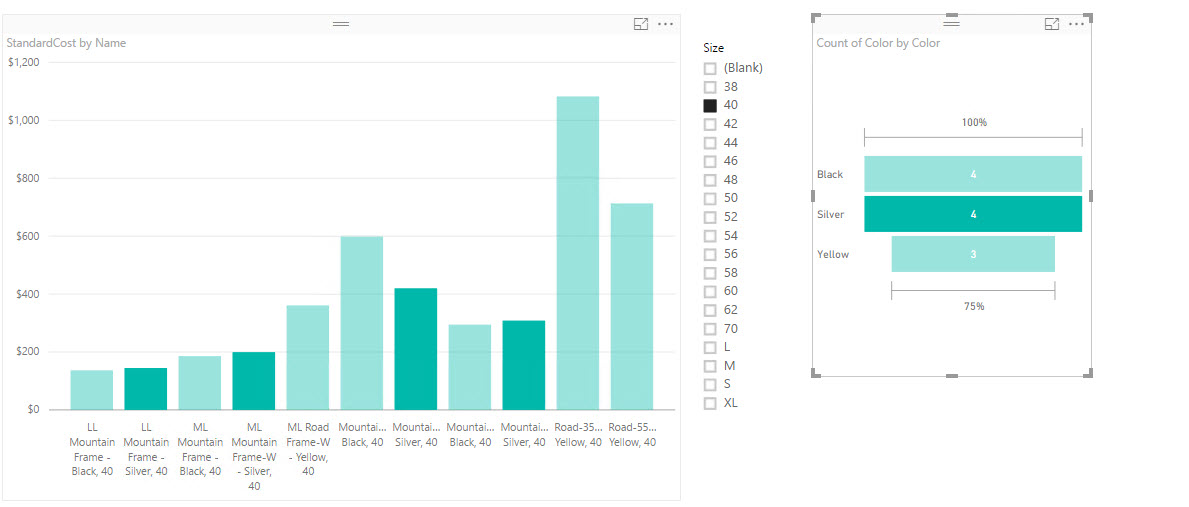Open more options for StandardCost by Name chart
This screenshot has height=507, width=1189.
coord(665,24)
